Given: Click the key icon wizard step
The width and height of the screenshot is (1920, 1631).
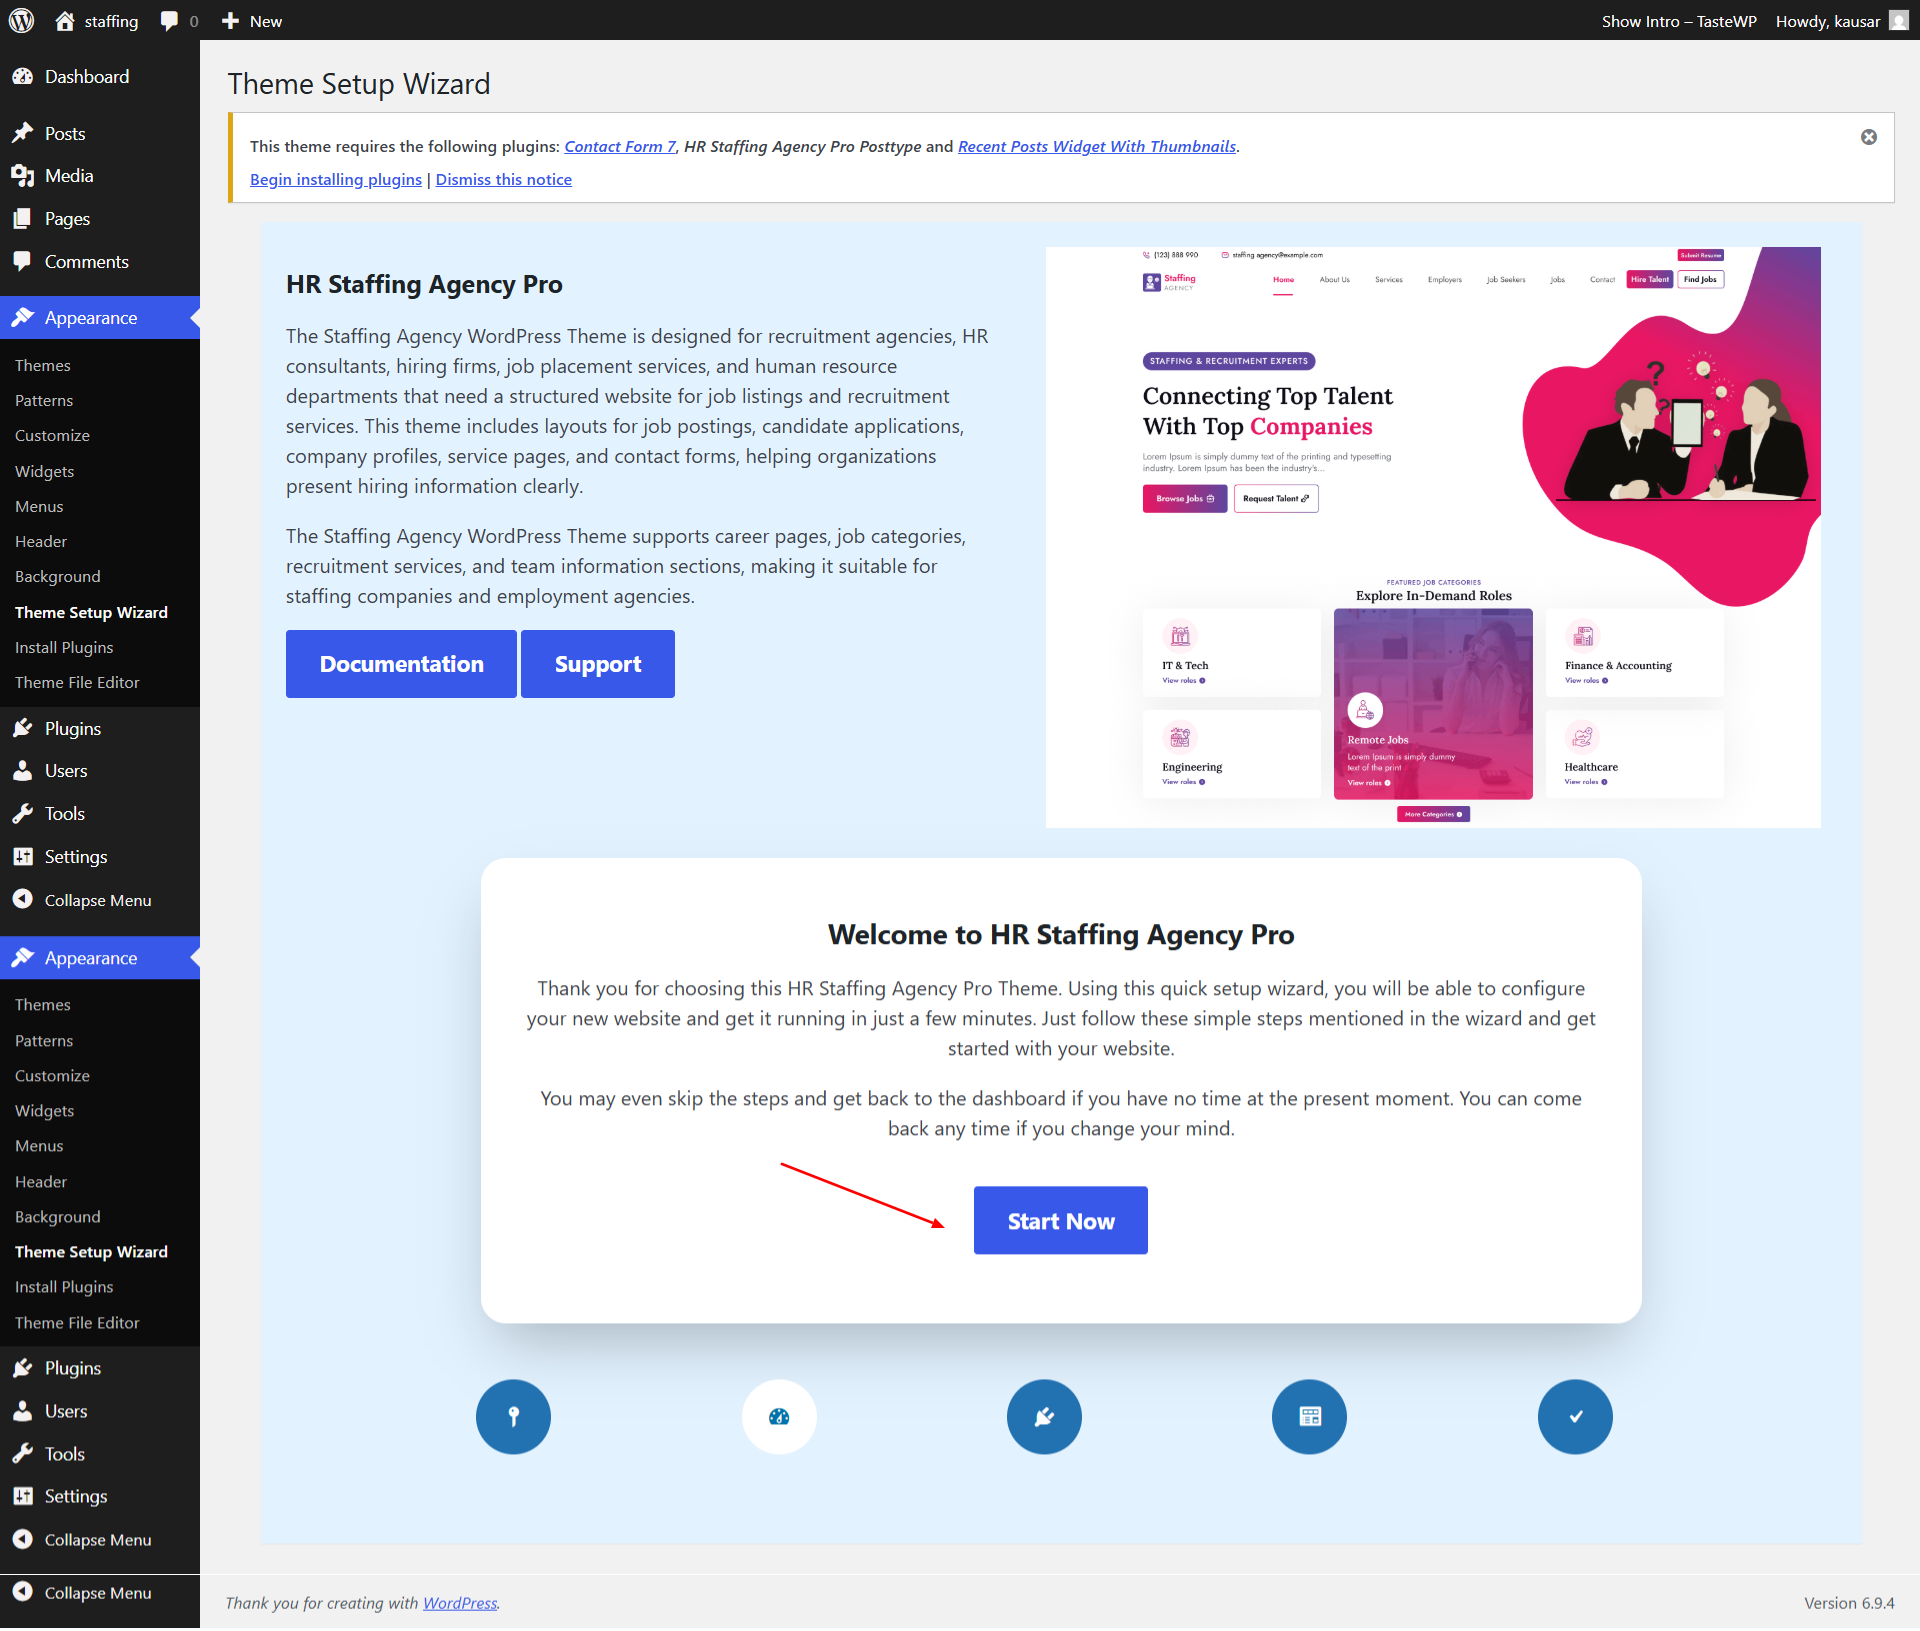Looking at the screenshot, I should click(513, 1416).
